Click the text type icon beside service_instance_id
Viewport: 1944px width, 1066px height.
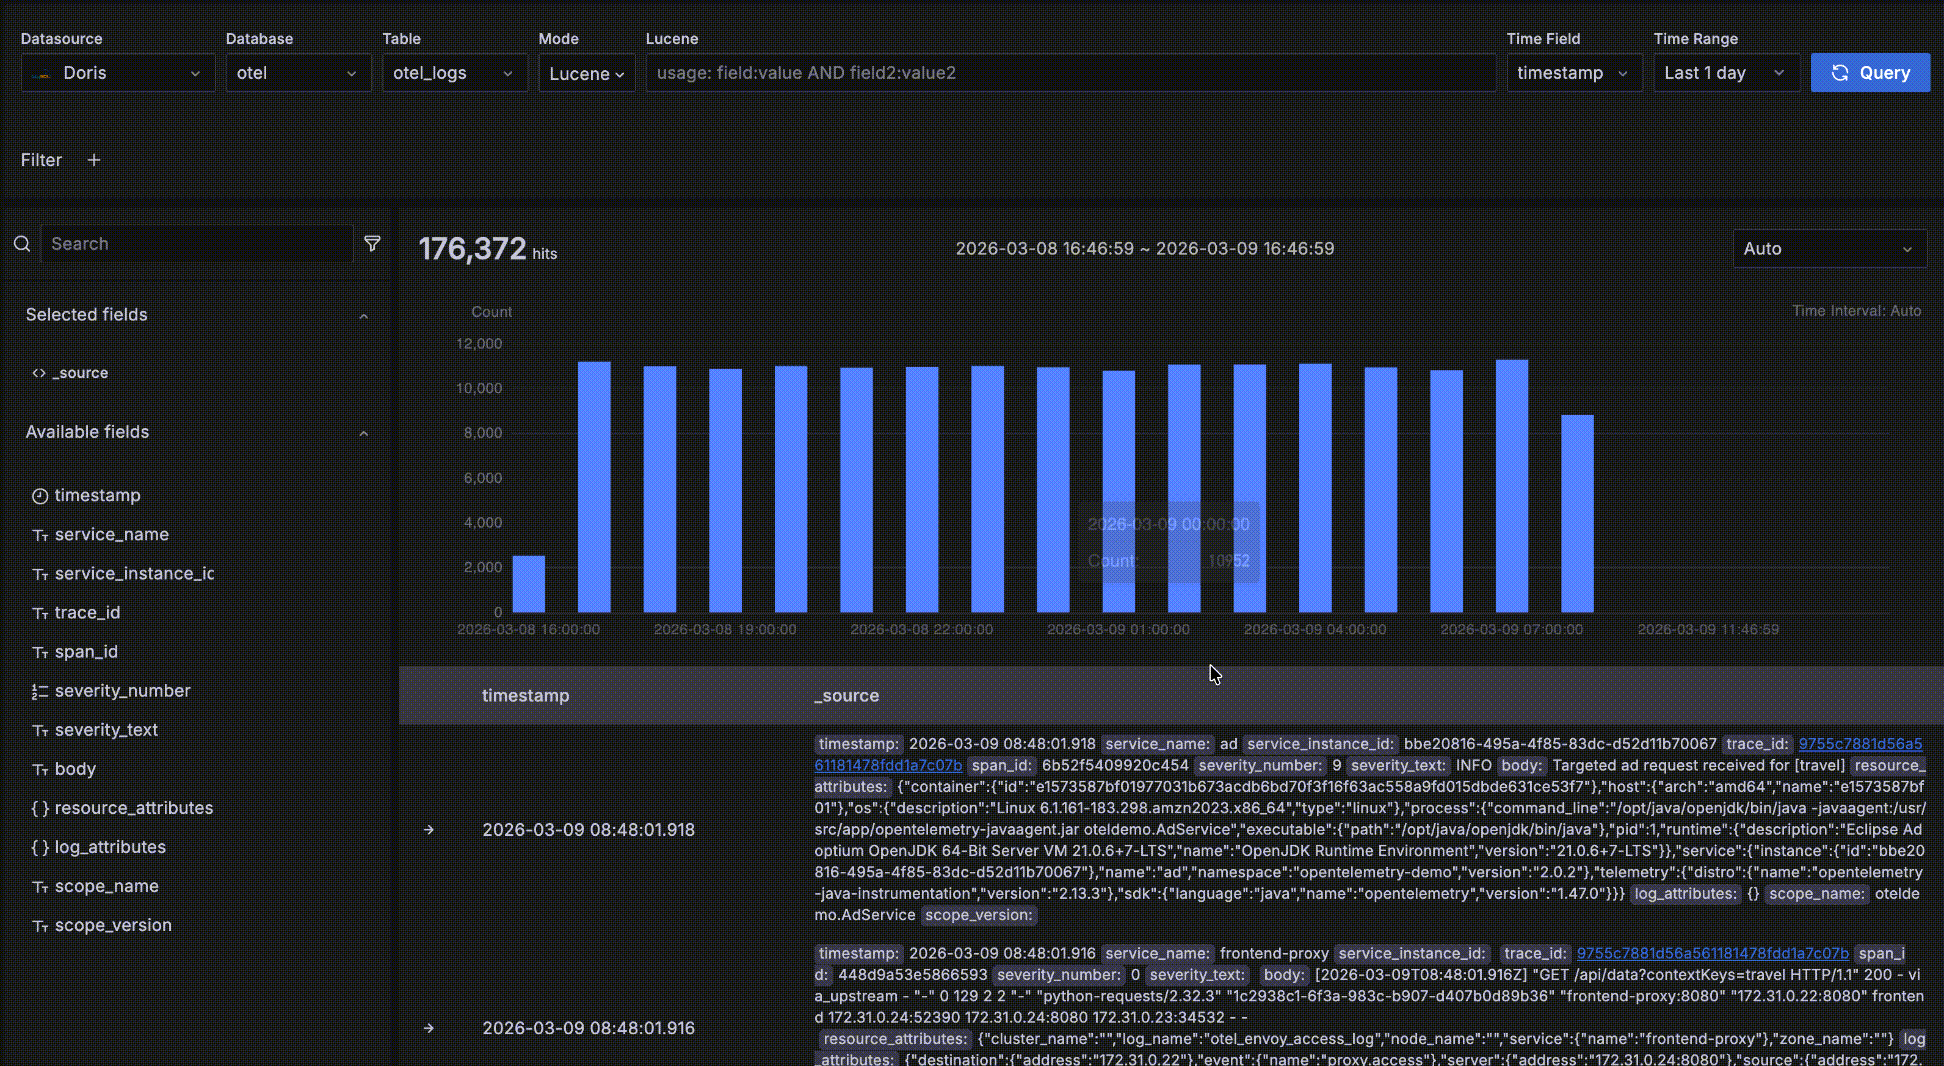(40, 574)
